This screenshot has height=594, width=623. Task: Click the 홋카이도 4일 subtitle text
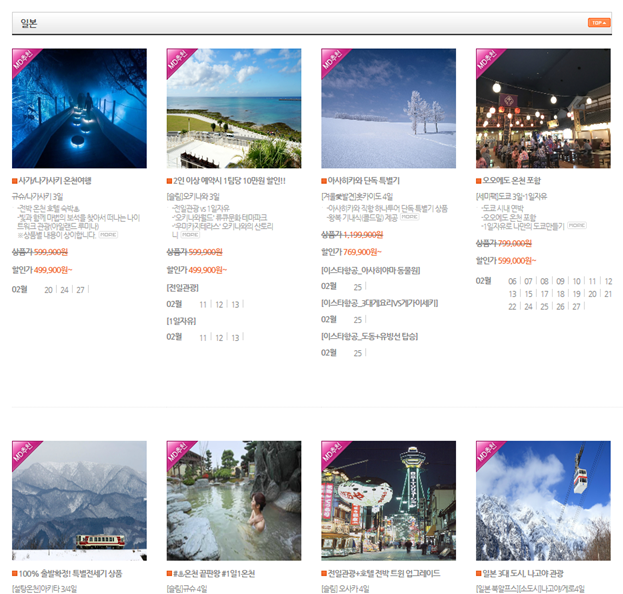(x=357, y=196)
